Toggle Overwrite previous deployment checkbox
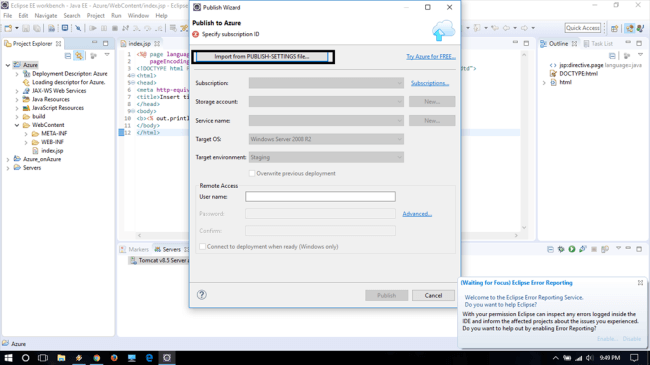This screenshot has width=650, height=365. 252,173
